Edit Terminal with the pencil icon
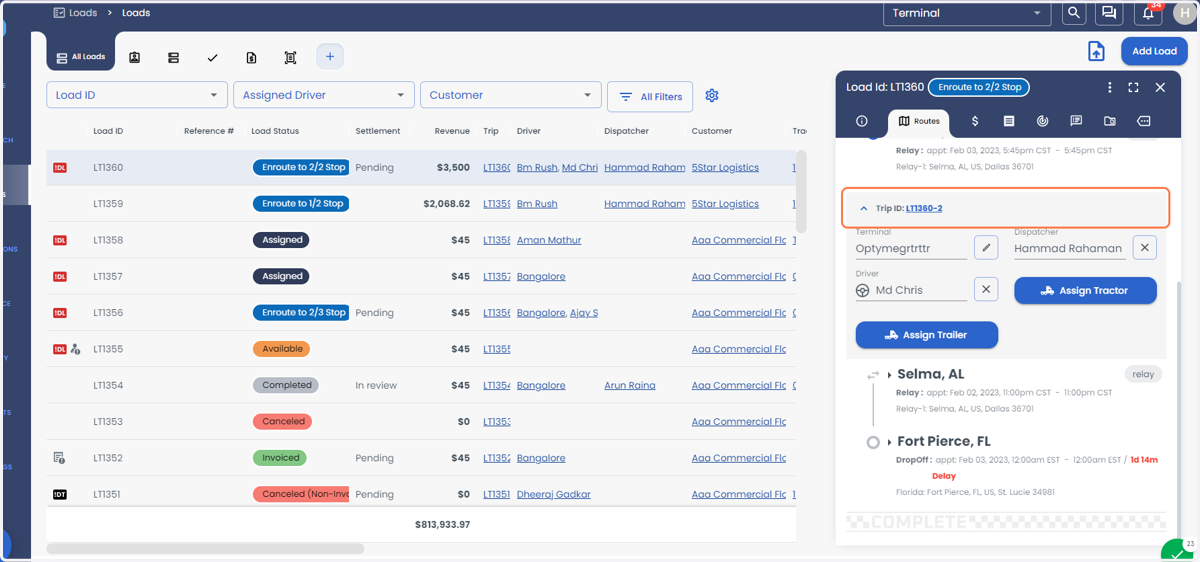Image resolution: width=1200 pixels, height=562 pixels. (986, 248)
